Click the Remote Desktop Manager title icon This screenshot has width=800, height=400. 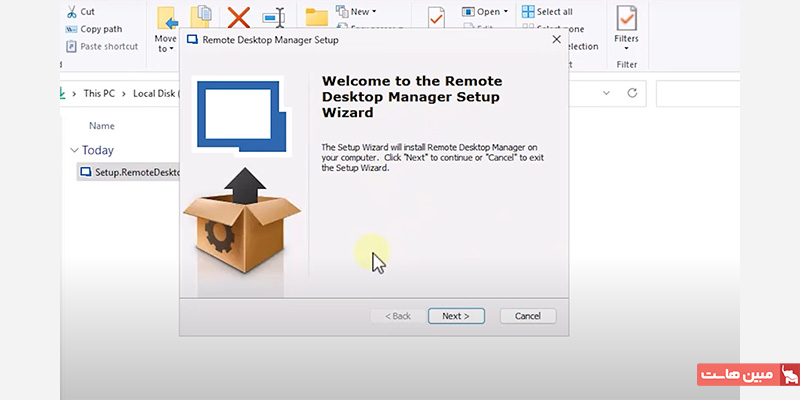point(192,40)
